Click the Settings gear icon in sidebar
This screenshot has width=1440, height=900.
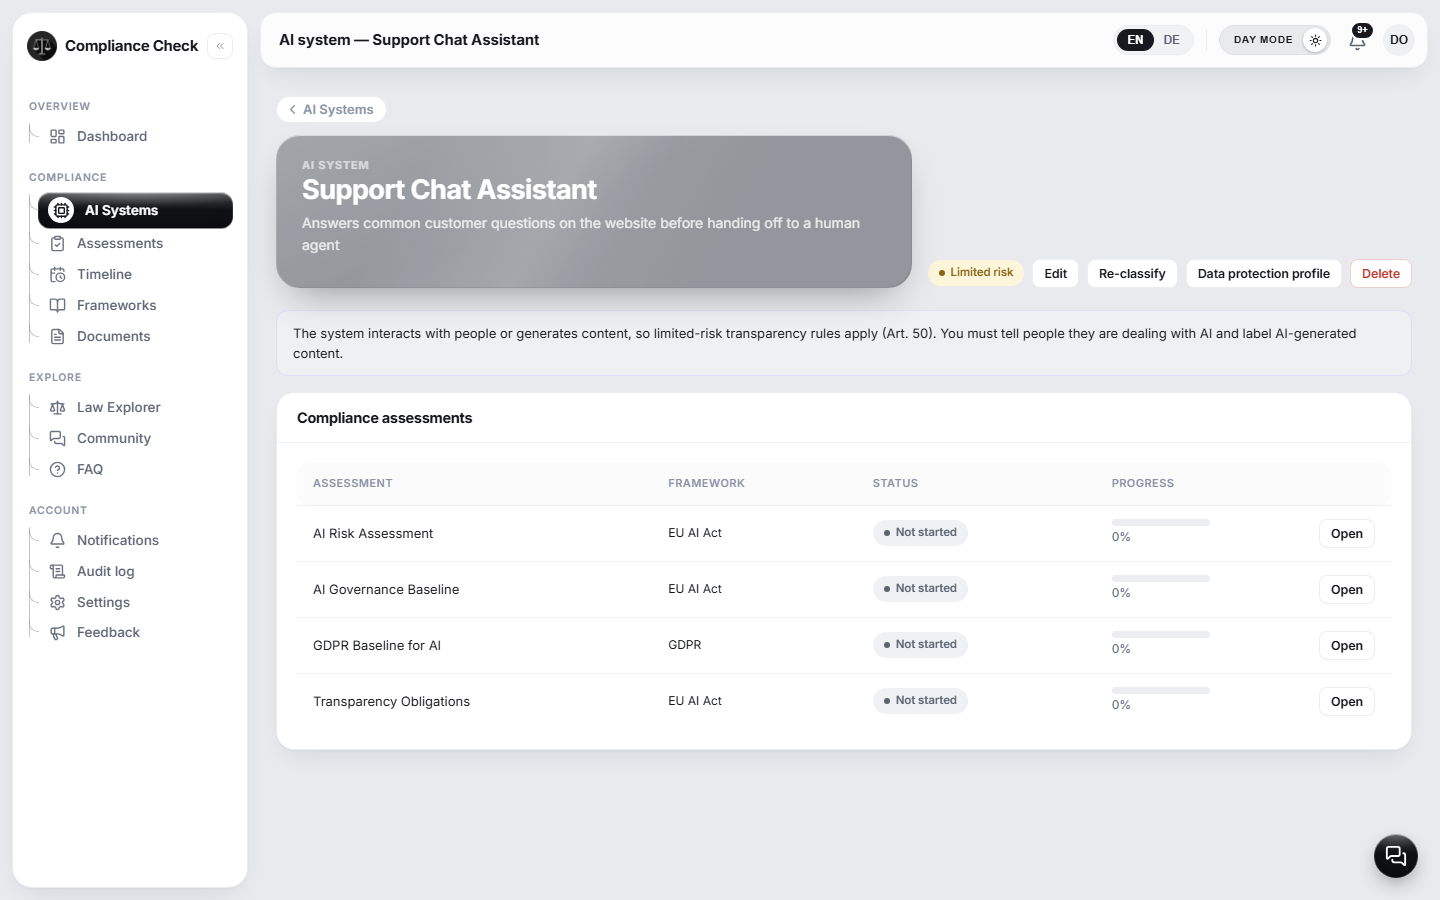point(58,602)
